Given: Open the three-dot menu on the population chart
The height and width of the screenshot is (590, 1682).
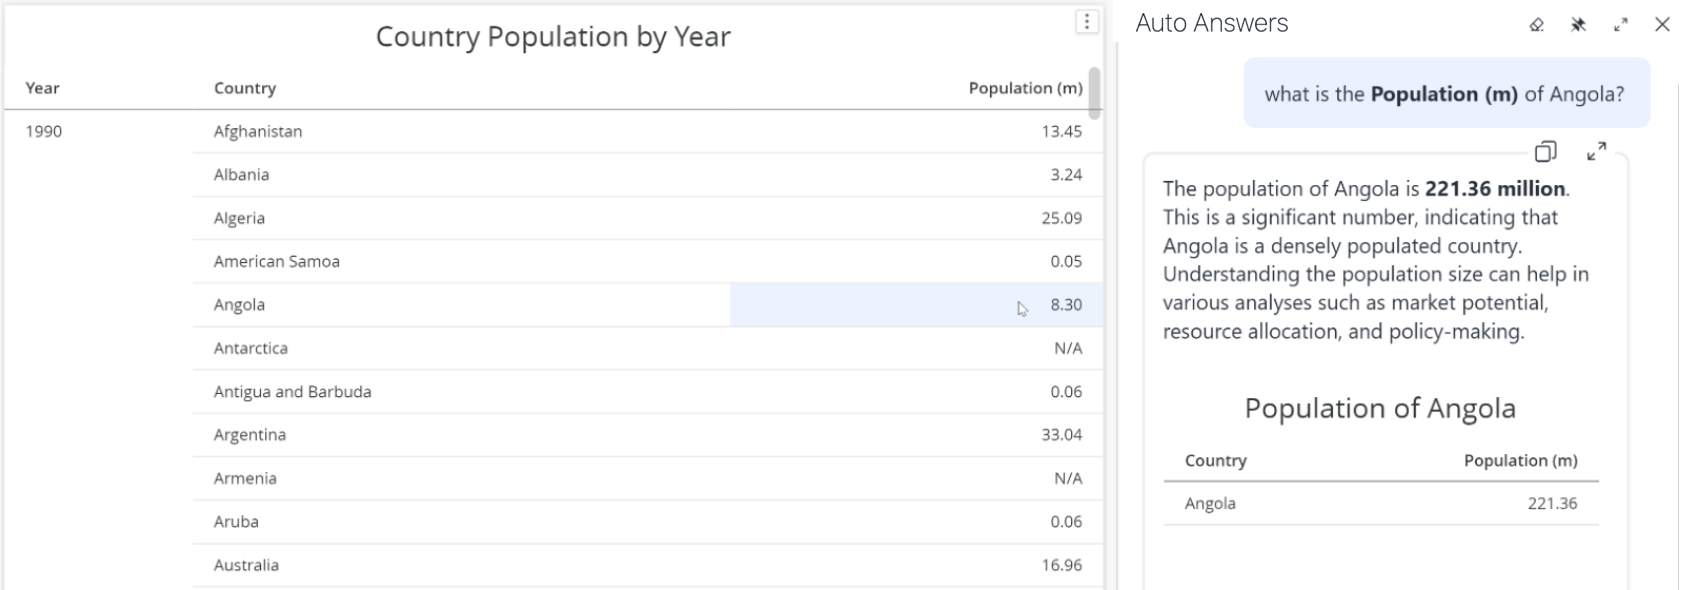Looking at the screenshot, I should point(1087,22).
